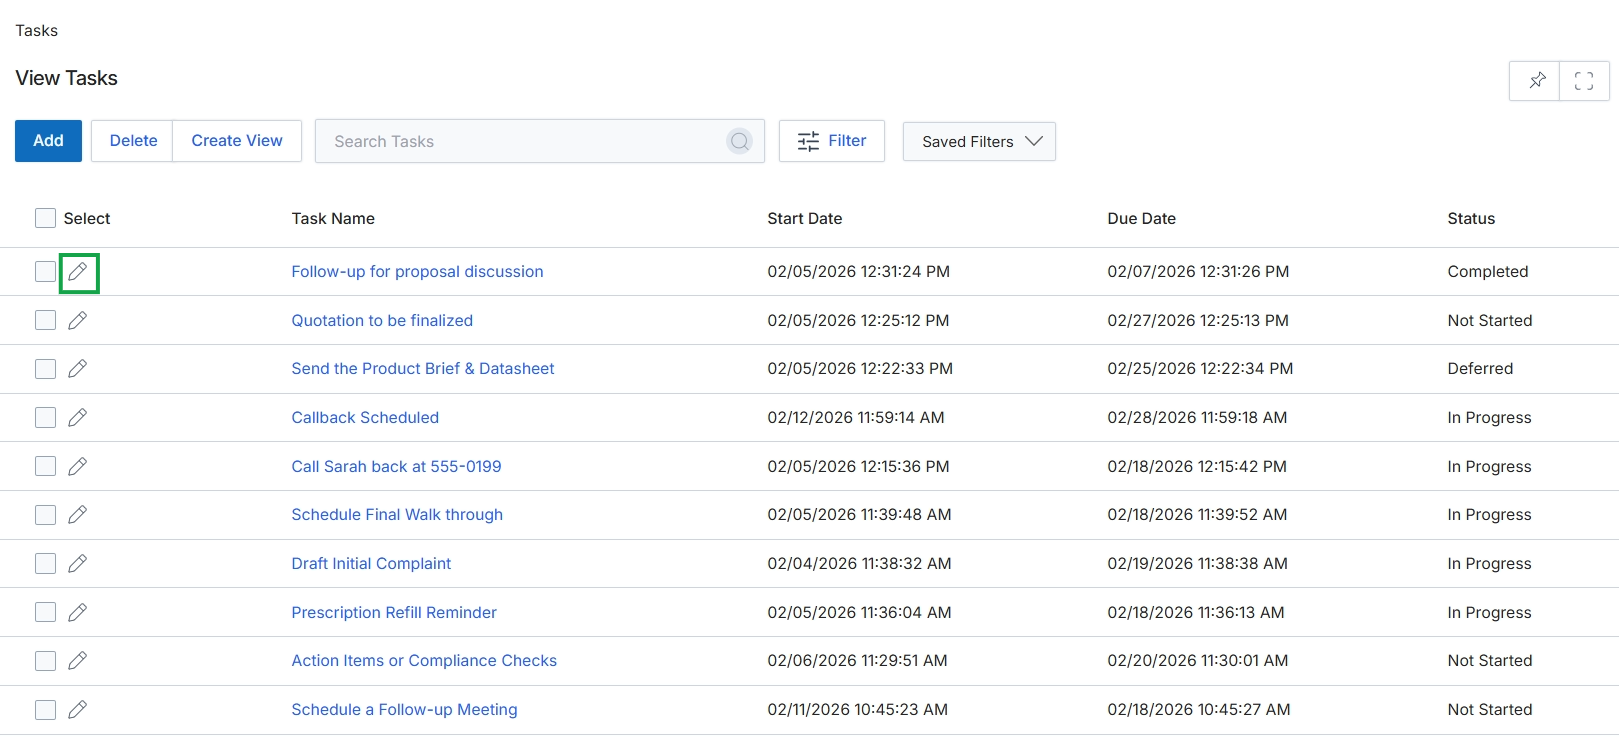Check the Schedule Final Walk through checkbox

[45, 515]
